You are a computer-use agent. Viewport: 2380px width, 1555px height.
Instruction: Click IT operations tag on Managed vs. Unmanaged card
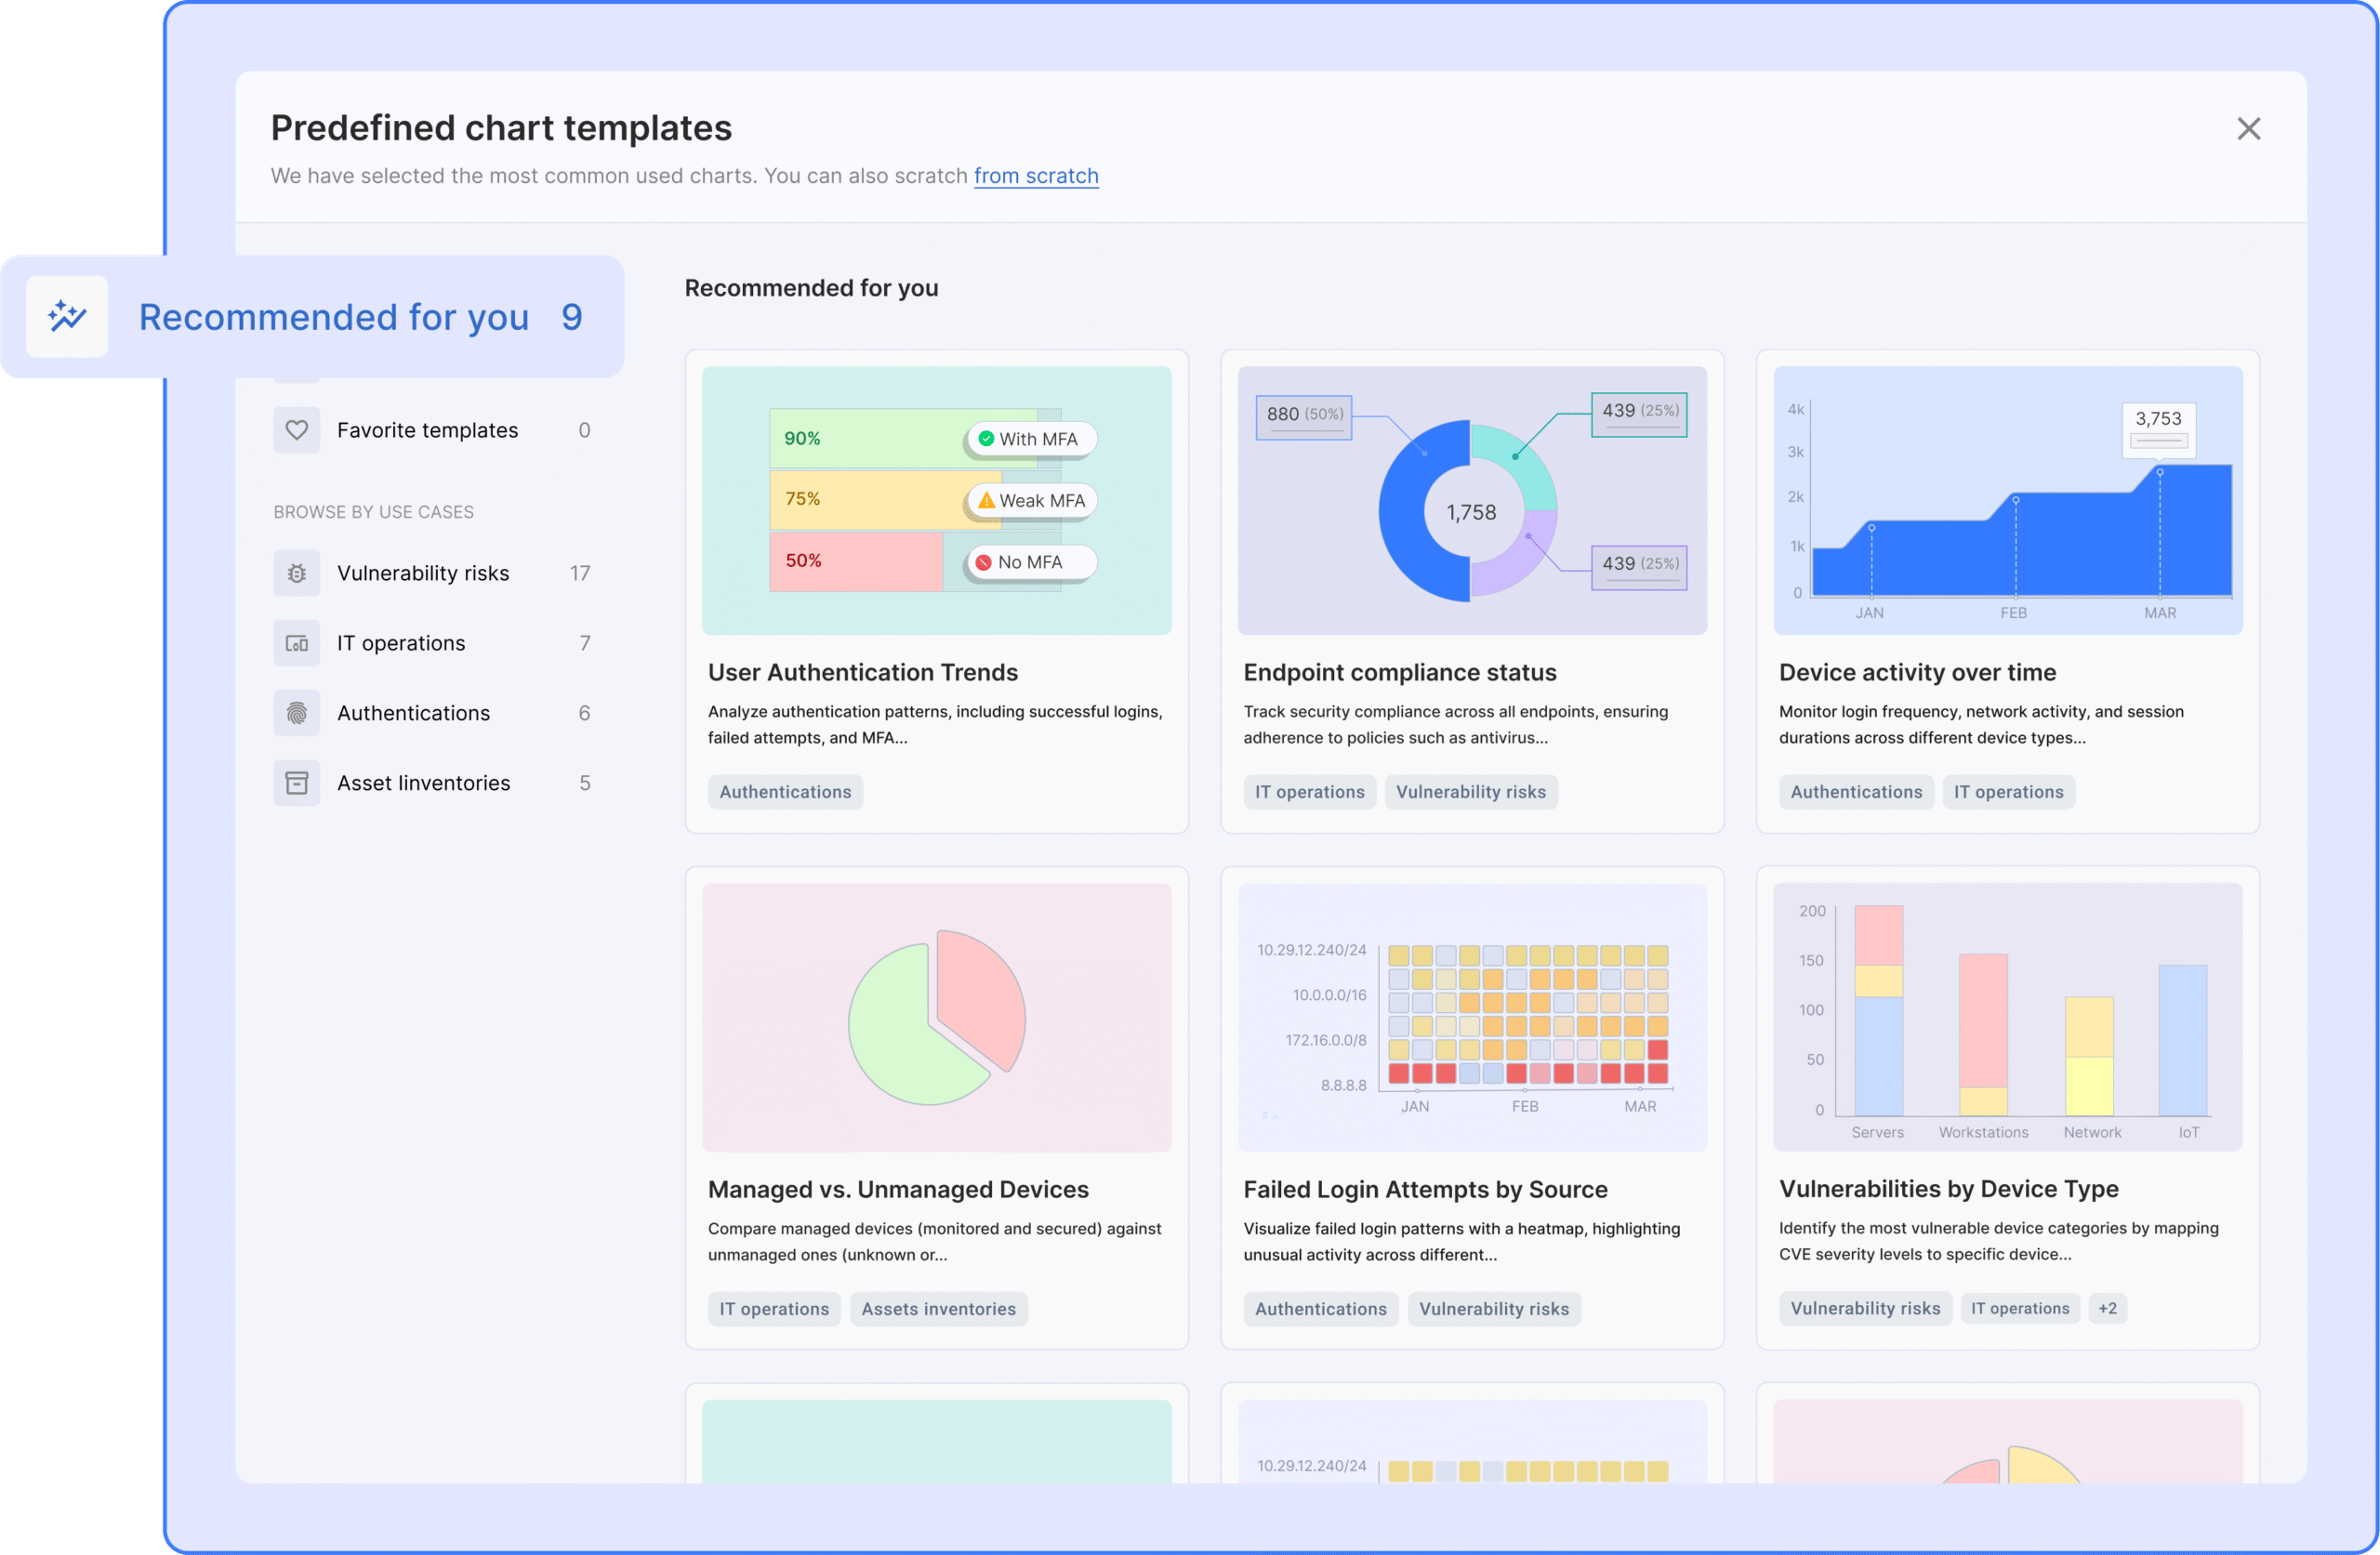tap(774, 1309)
